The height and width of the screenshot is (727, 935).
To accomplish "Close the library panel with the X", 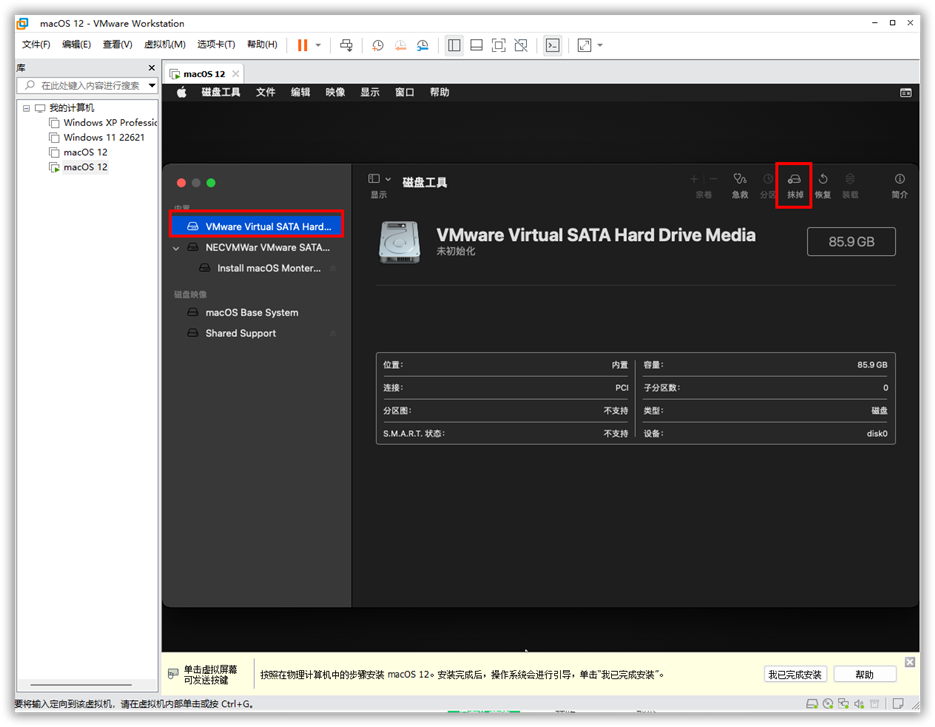I will point(151,68).
